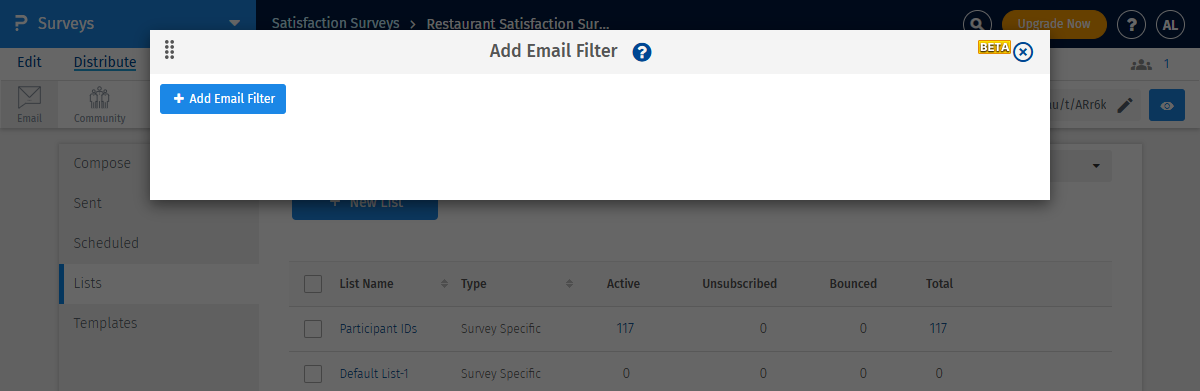This screenshot has width=1200, height=391.
Task: Open the Participant IDs list
Action: click(378, 328)
